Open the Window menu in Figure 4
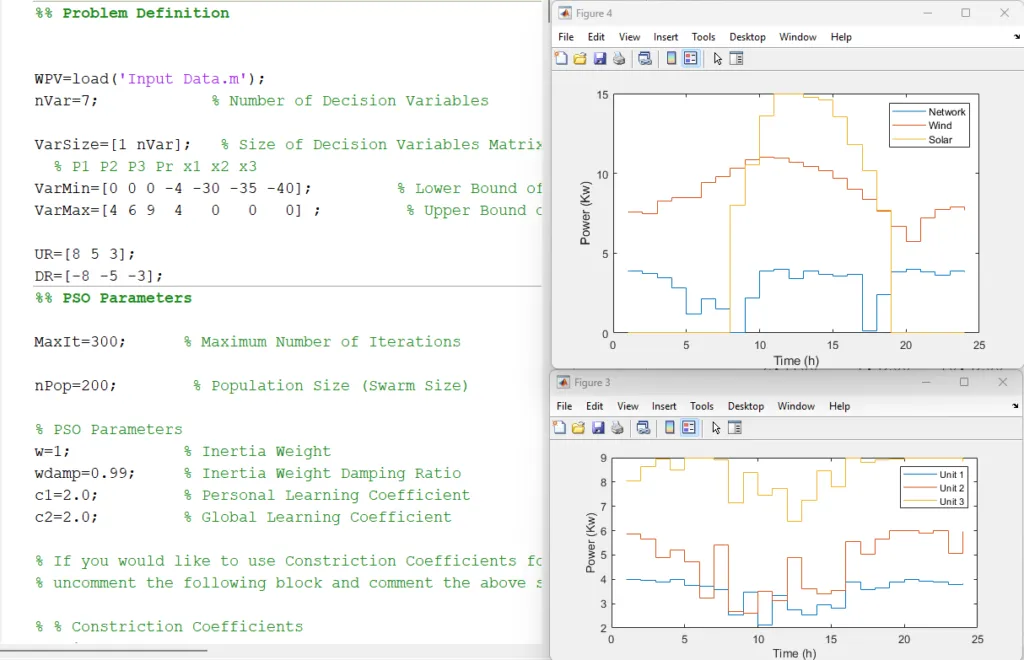This screenshot has height=660, width=1024. [797, 37]
